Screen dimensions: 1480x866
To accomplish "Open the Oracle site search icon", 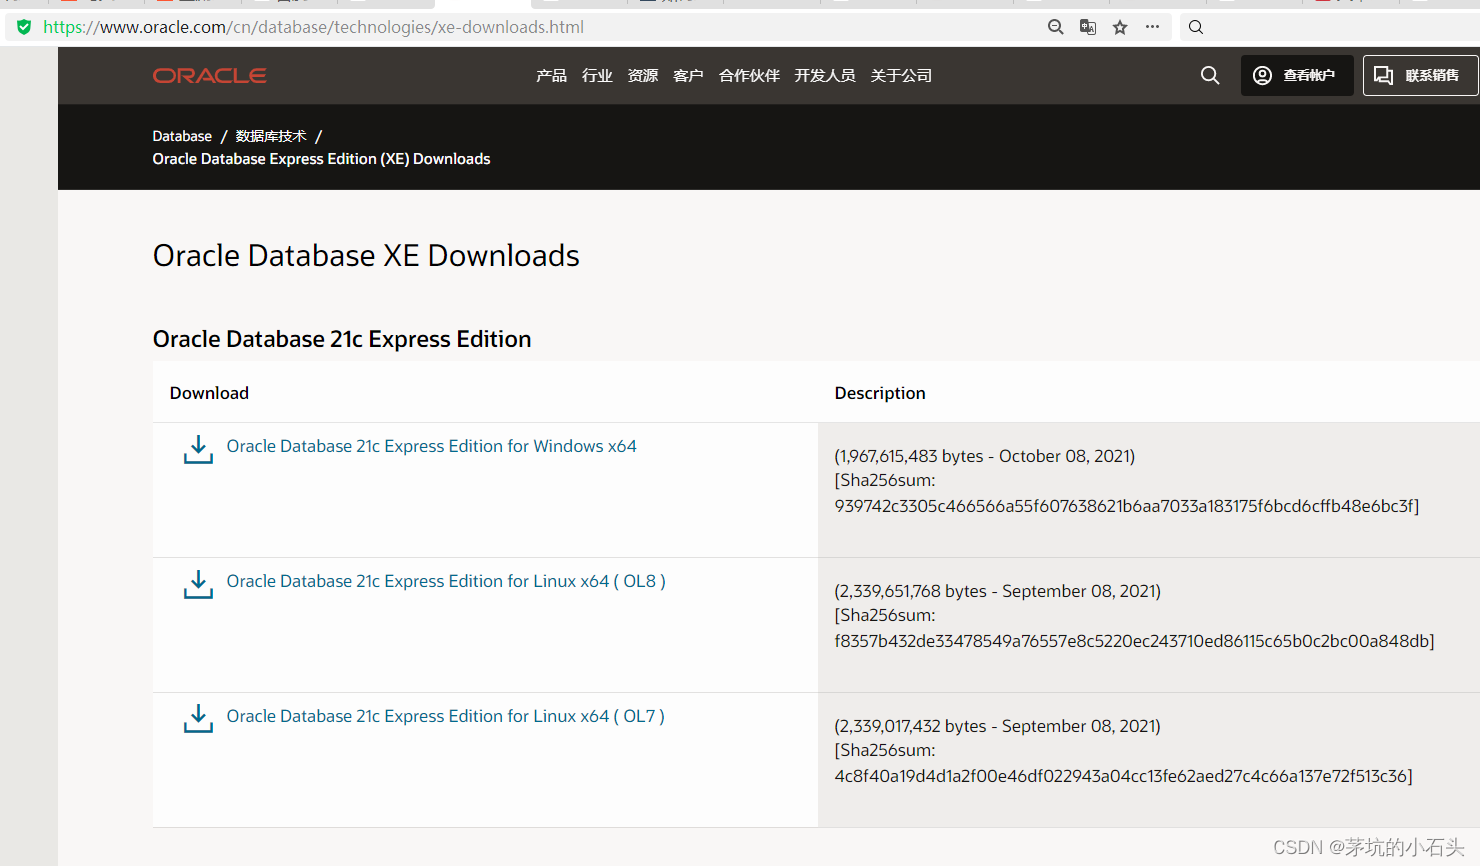I will click(1210, 75).
